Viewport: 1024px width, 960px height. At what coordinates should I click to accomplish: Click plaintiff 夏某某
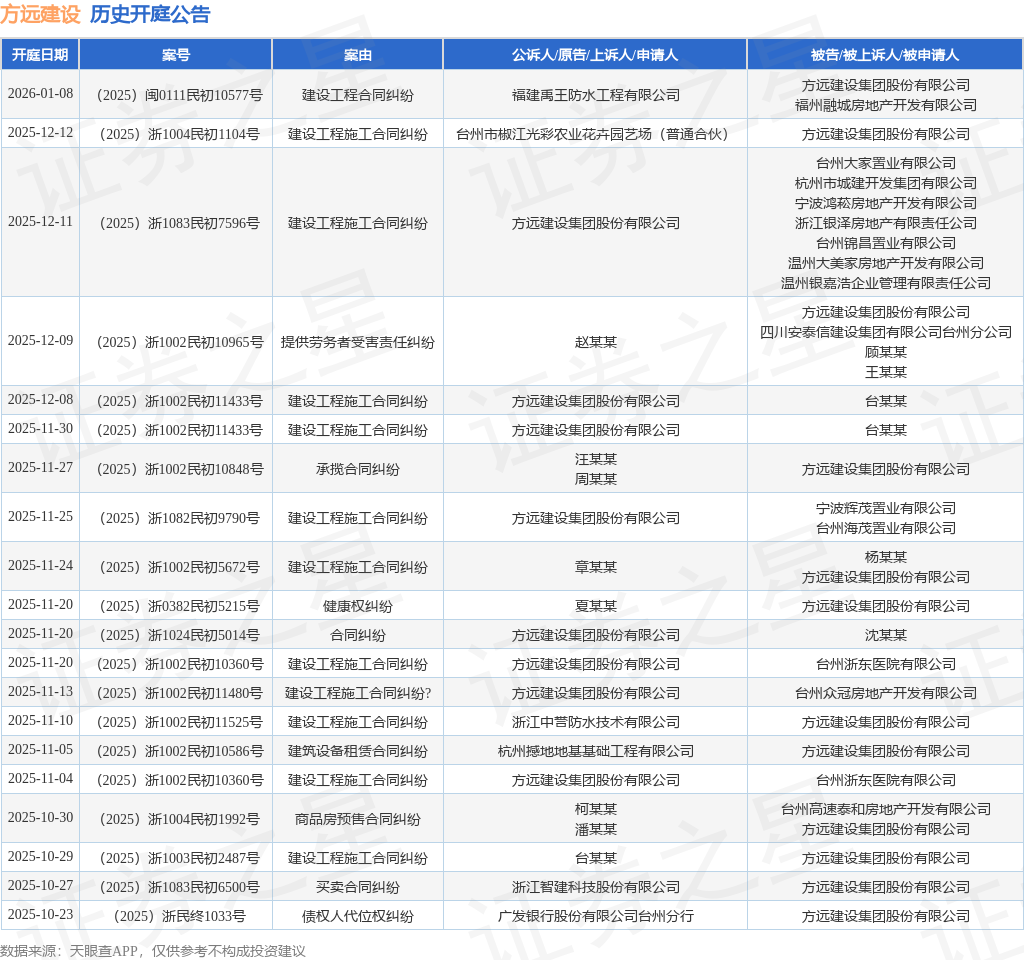596,607
